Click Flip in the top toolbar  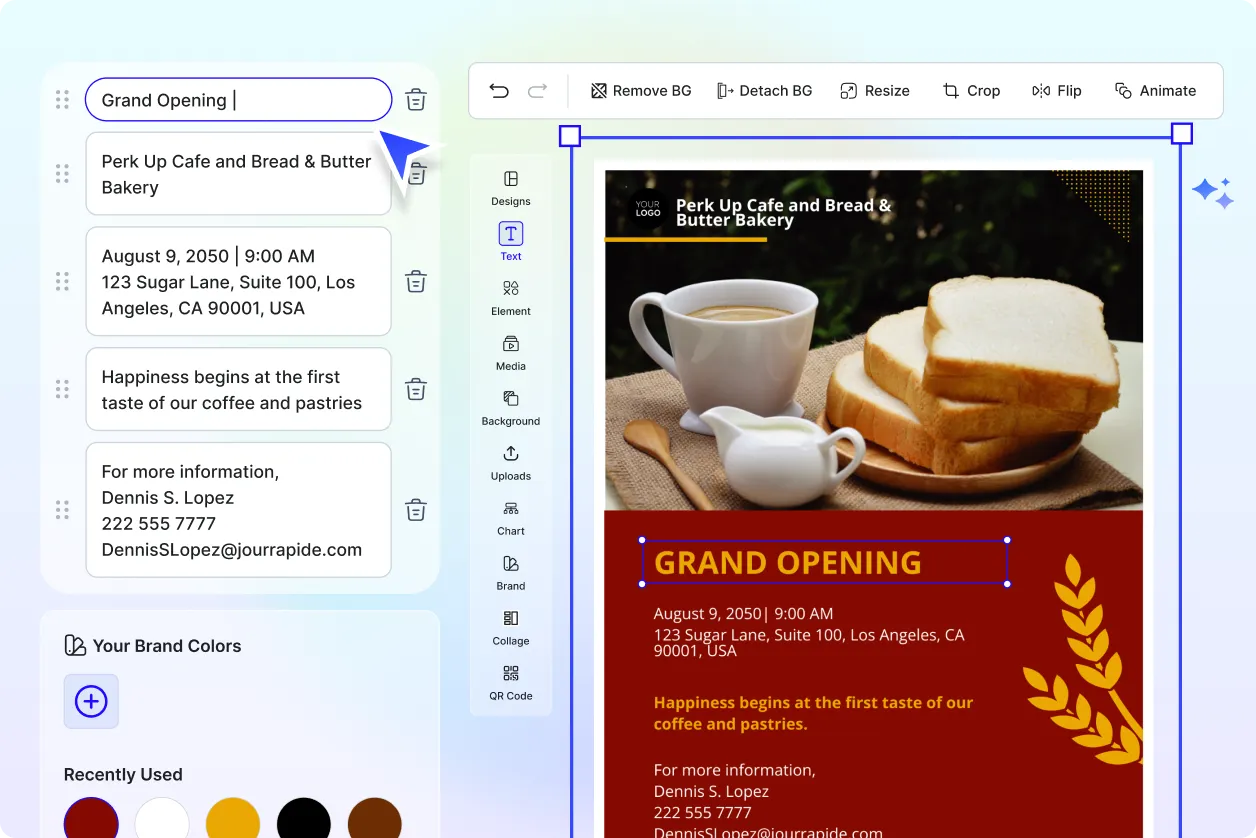pyautogui.click(x=1057, y=90)
